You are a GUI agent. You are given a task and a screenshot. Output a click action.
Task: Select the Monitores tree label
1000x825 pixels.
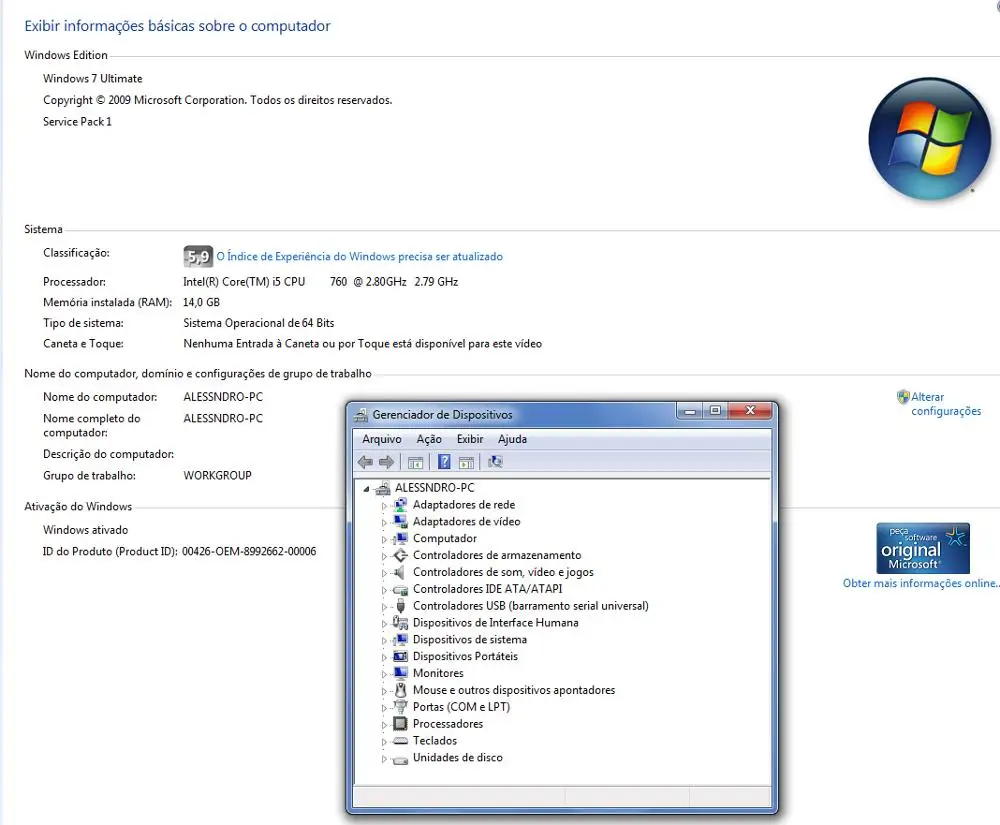[x=438, y=673]
